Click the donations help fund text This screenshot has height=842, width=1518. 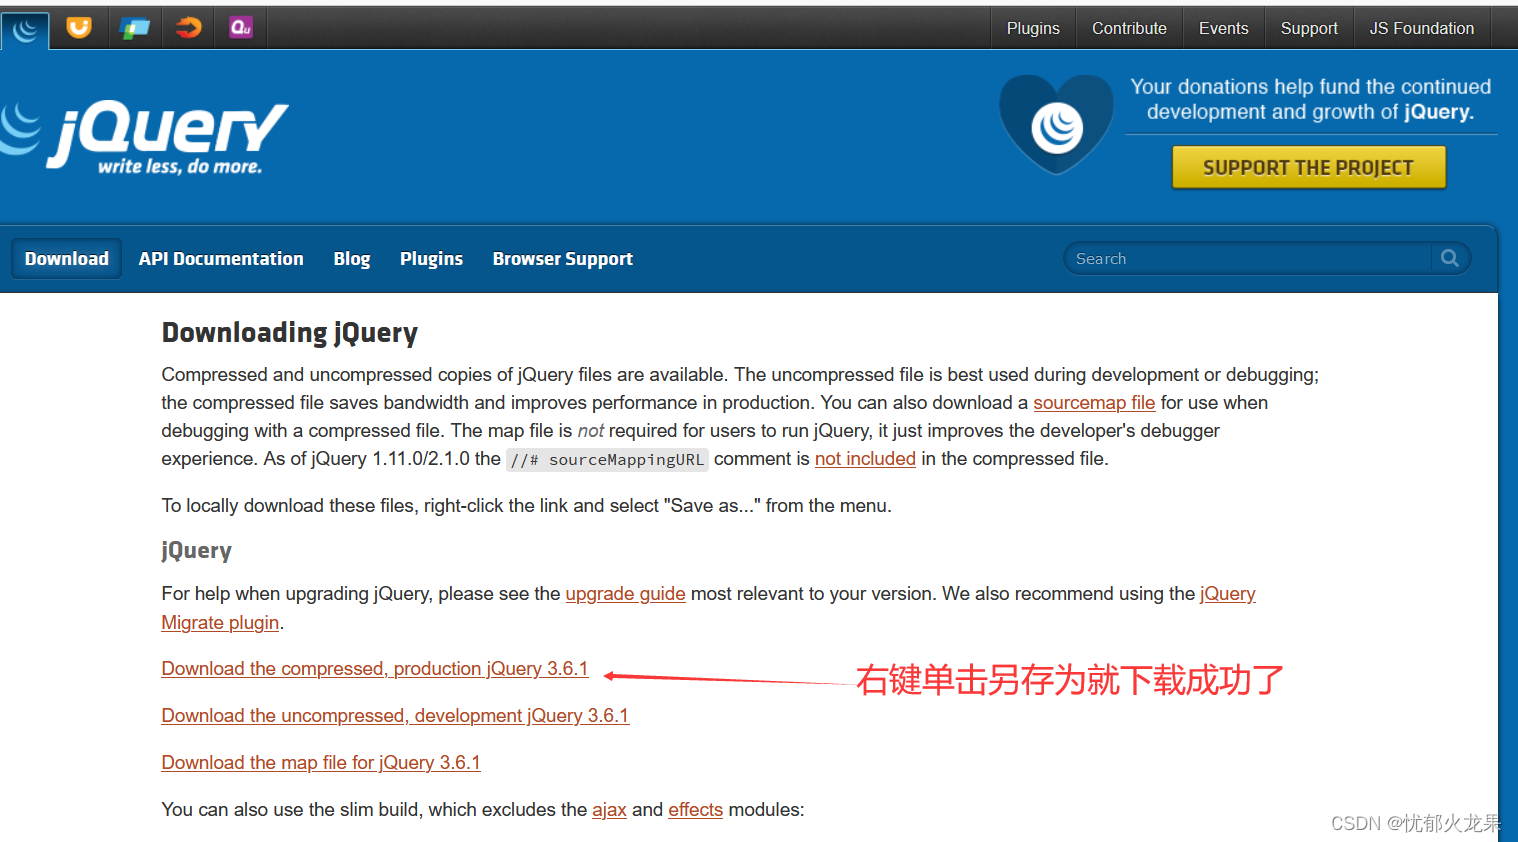(x=1310, y=99)
